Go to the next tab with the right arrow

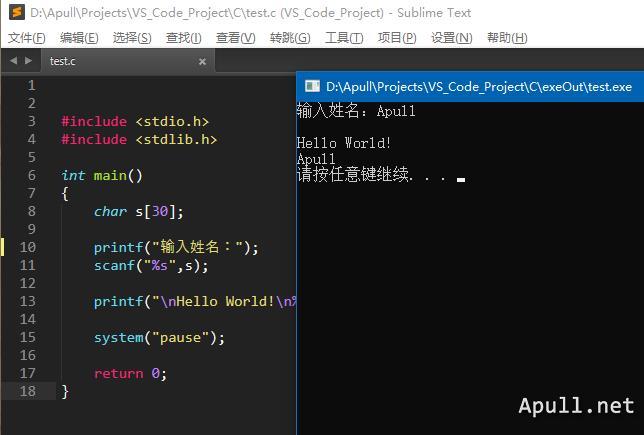[28, 61]
